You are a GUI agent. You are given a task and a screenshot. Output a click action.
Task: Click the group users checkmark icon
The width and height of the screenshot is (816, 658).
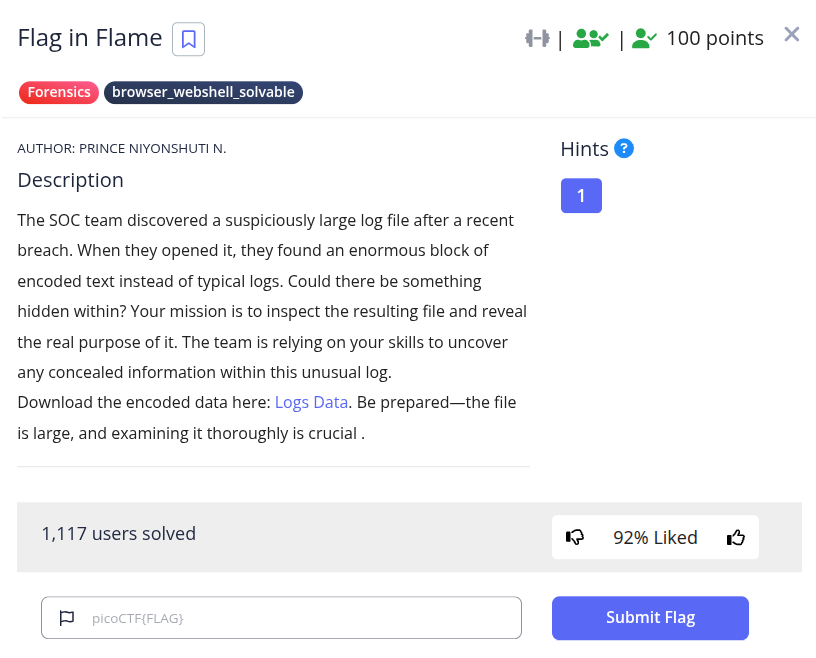(590, 39)
